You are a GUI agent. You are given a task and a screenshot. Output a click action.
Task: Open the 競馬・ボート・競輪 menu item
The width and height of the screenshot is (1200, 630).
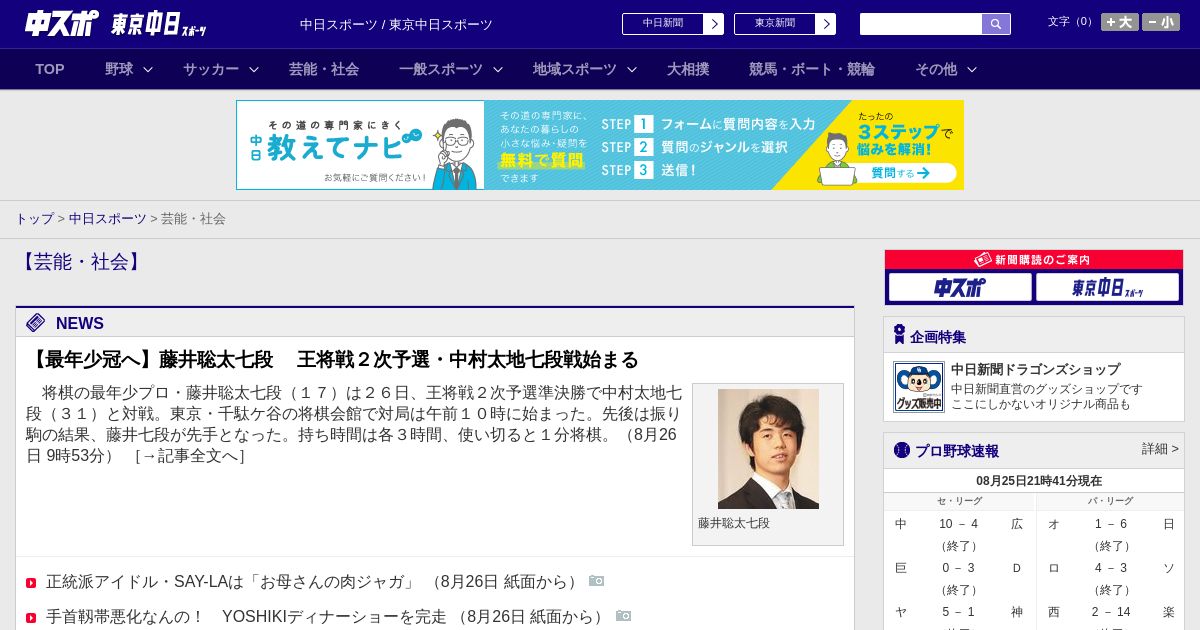tap(812, 69)
